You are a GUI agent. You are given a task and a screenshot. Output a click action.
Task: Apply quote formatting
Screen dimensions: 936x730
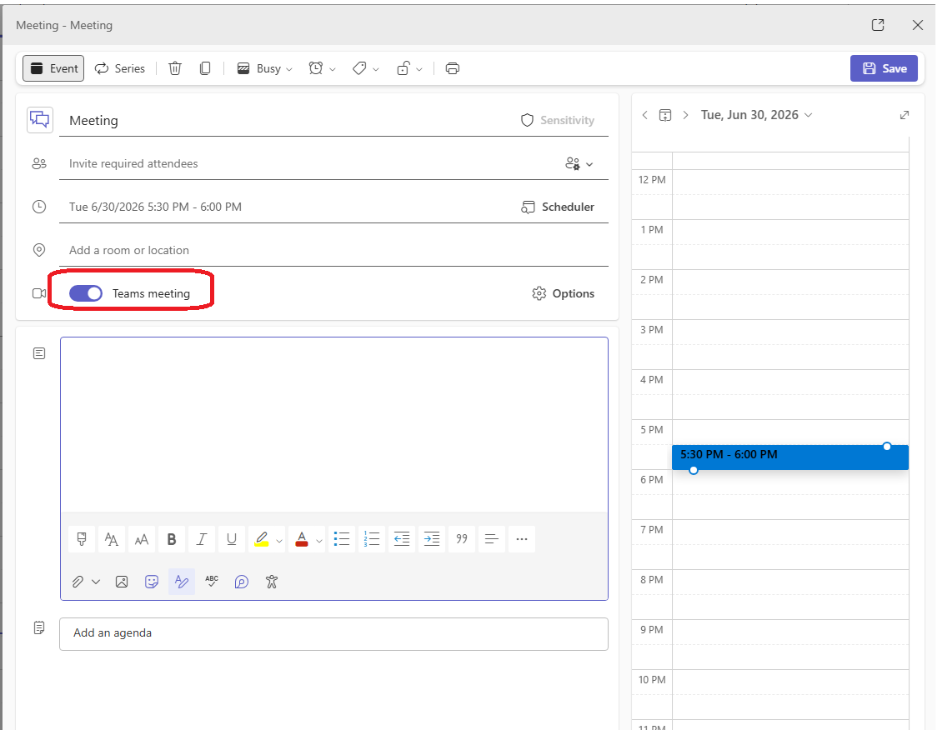coord(461,539)
